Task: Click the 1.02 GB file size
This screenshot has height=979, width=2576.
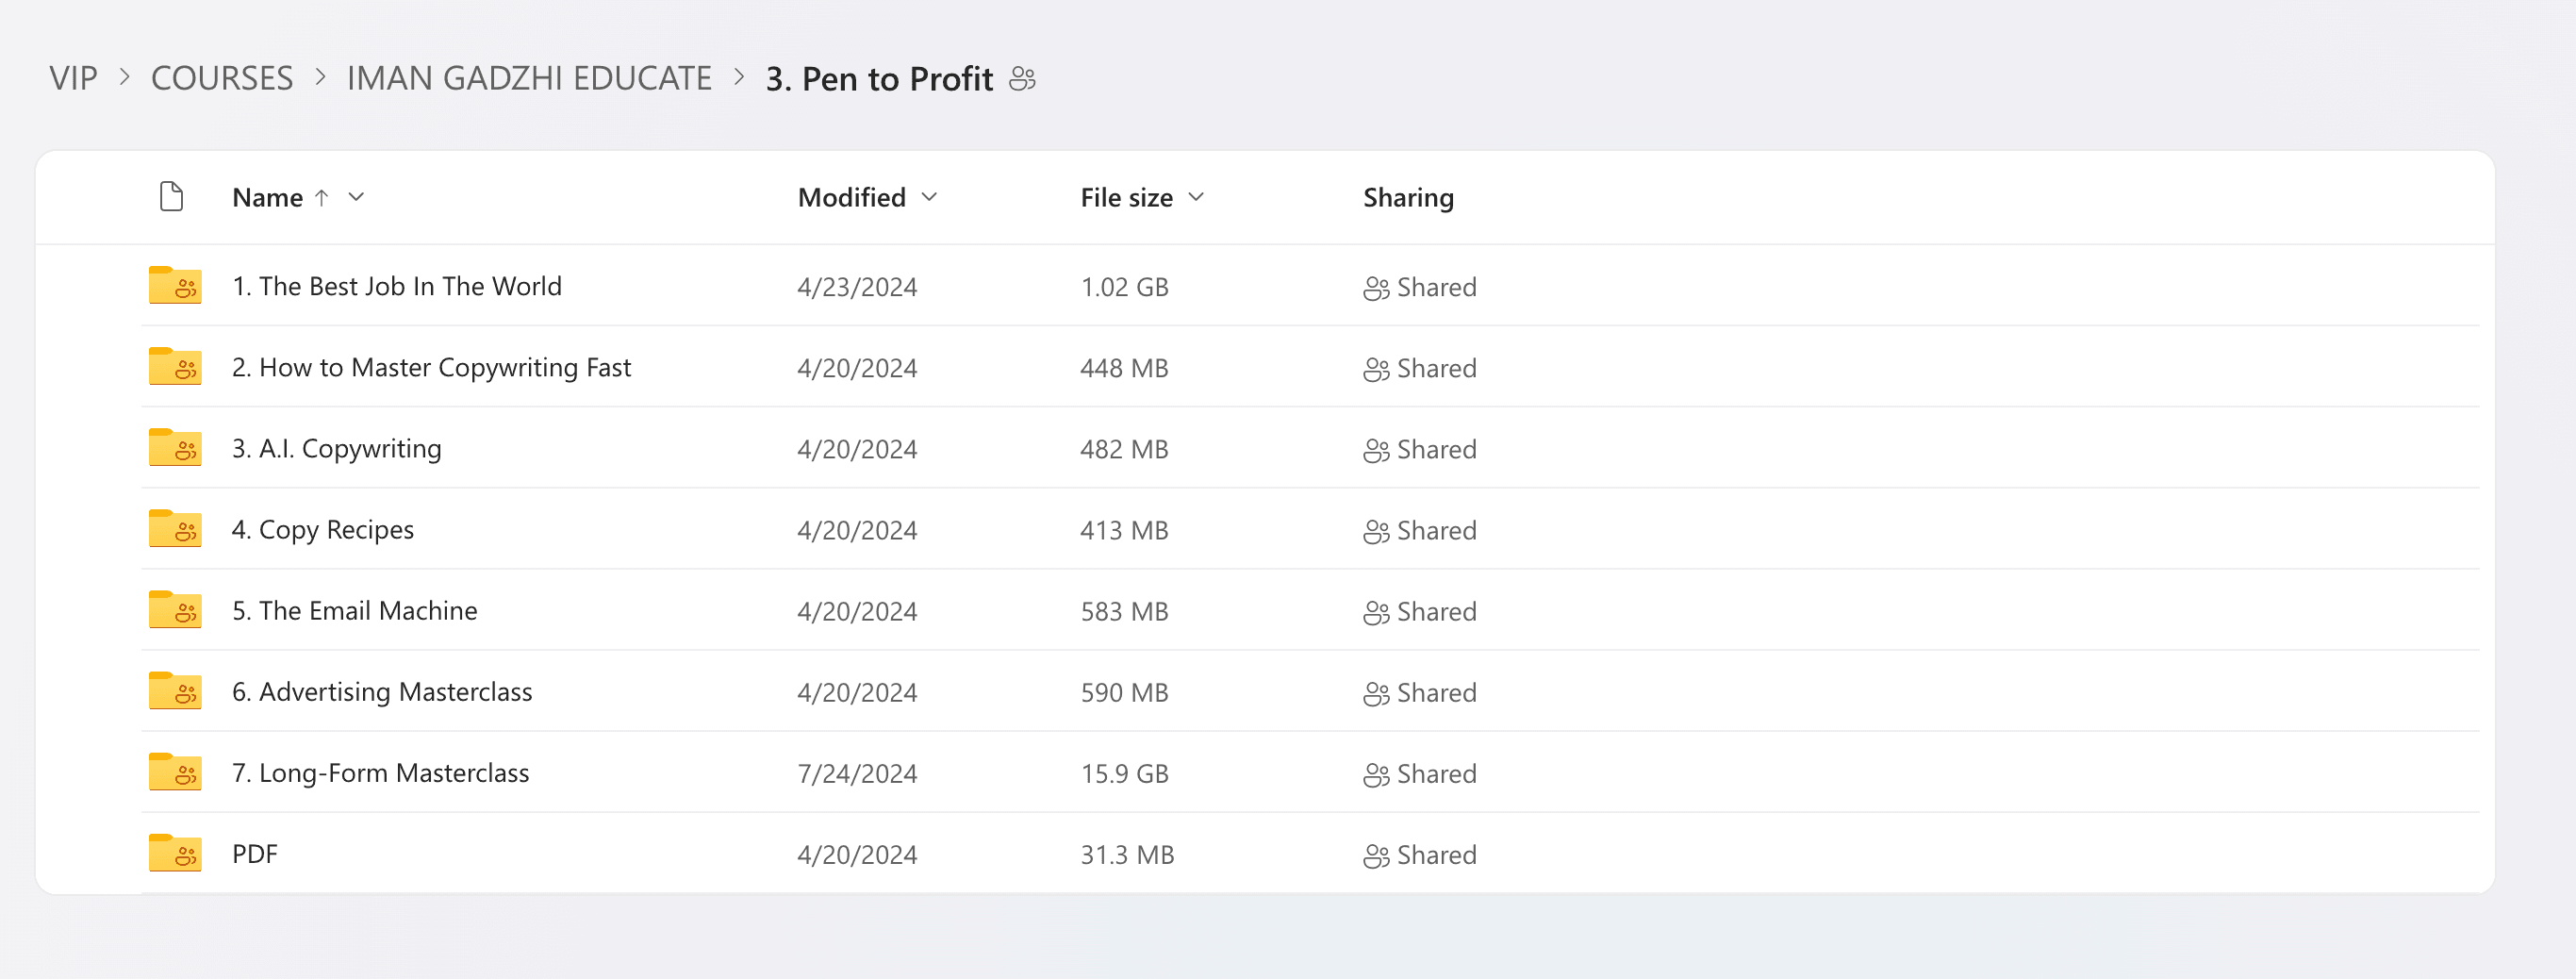Action: pyautogui.click(x=1124, y=287)
